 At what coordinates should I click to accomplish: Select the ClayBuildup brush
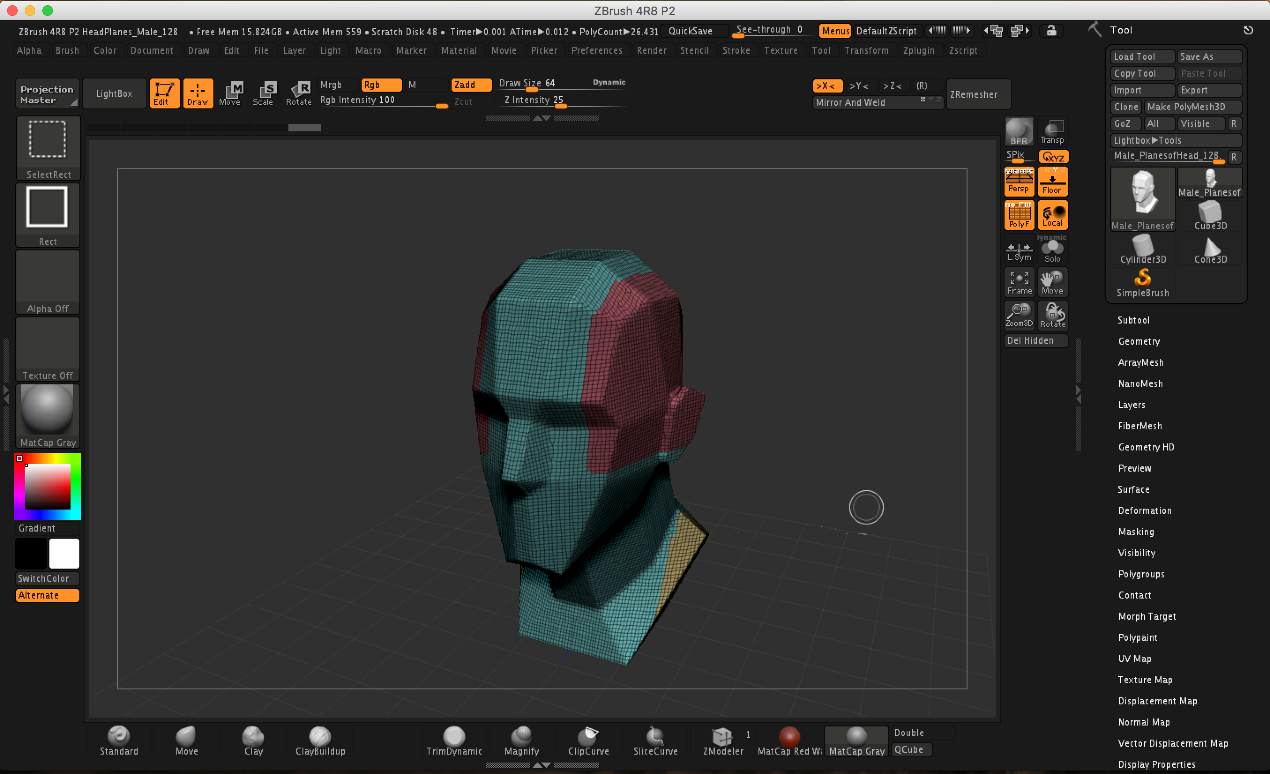pyautogui.click(x=320, y=740)
